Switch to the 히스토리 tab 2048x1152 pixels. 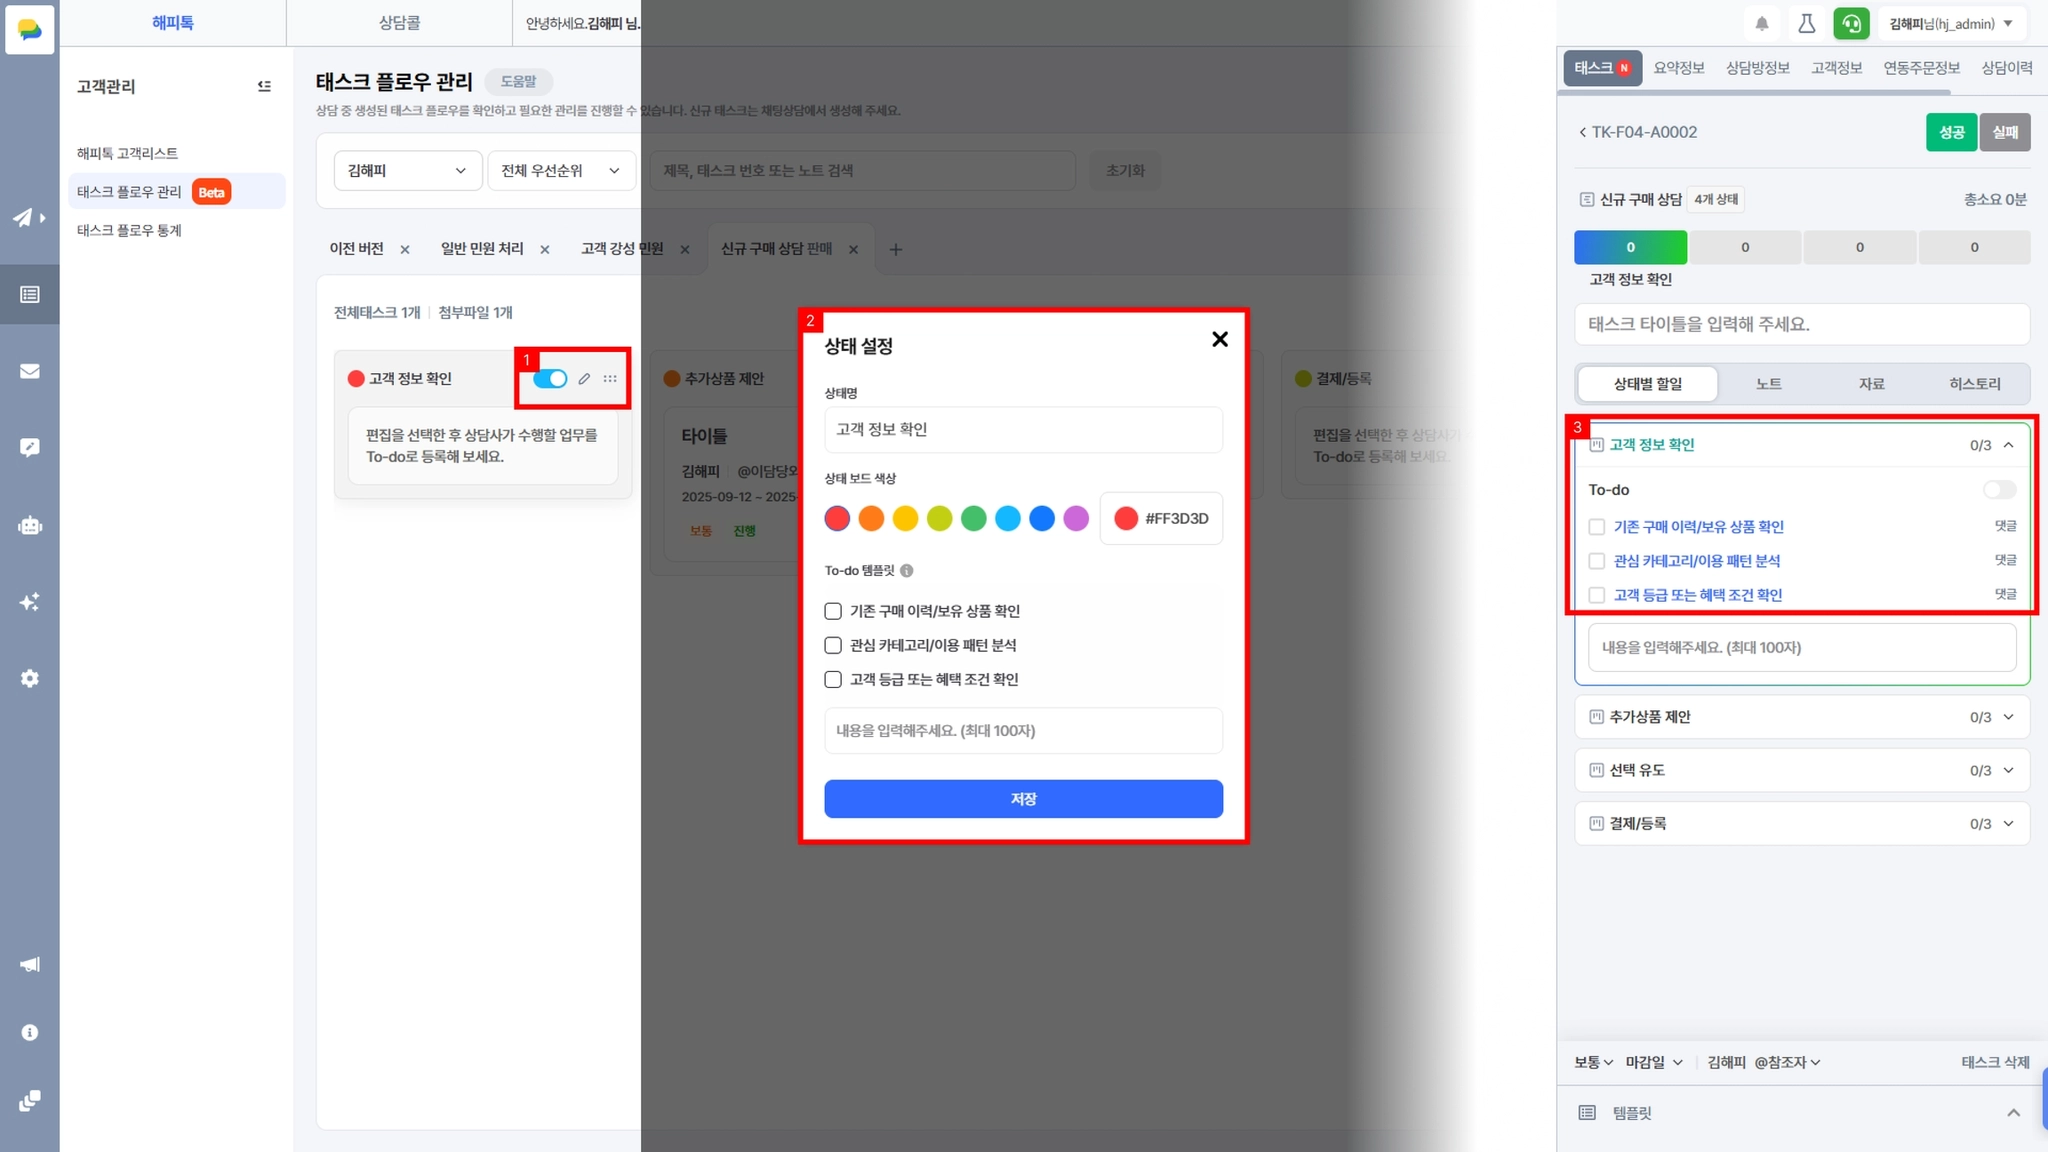click(1974, 384)
